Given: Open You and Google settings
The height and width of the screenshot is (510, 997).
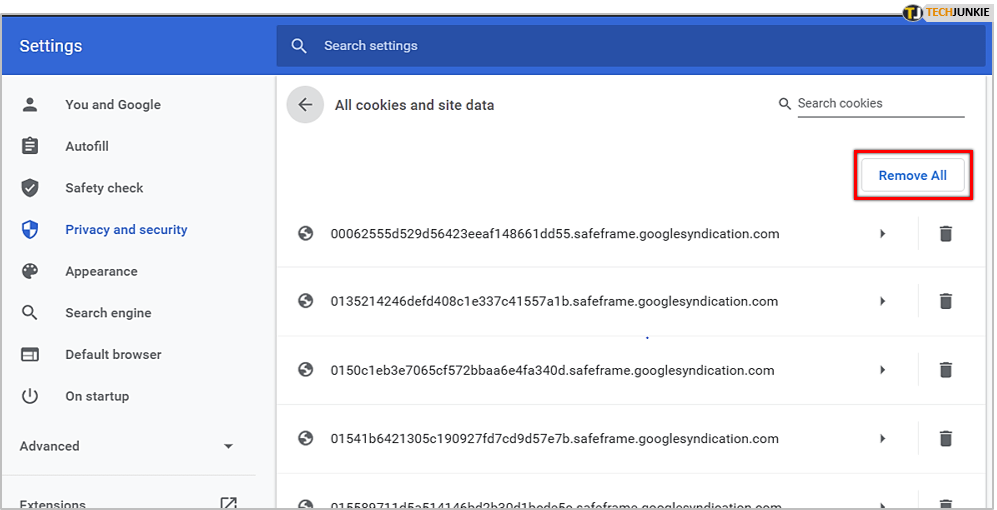Looking at the screenshot, I should (x=112, y=105).
